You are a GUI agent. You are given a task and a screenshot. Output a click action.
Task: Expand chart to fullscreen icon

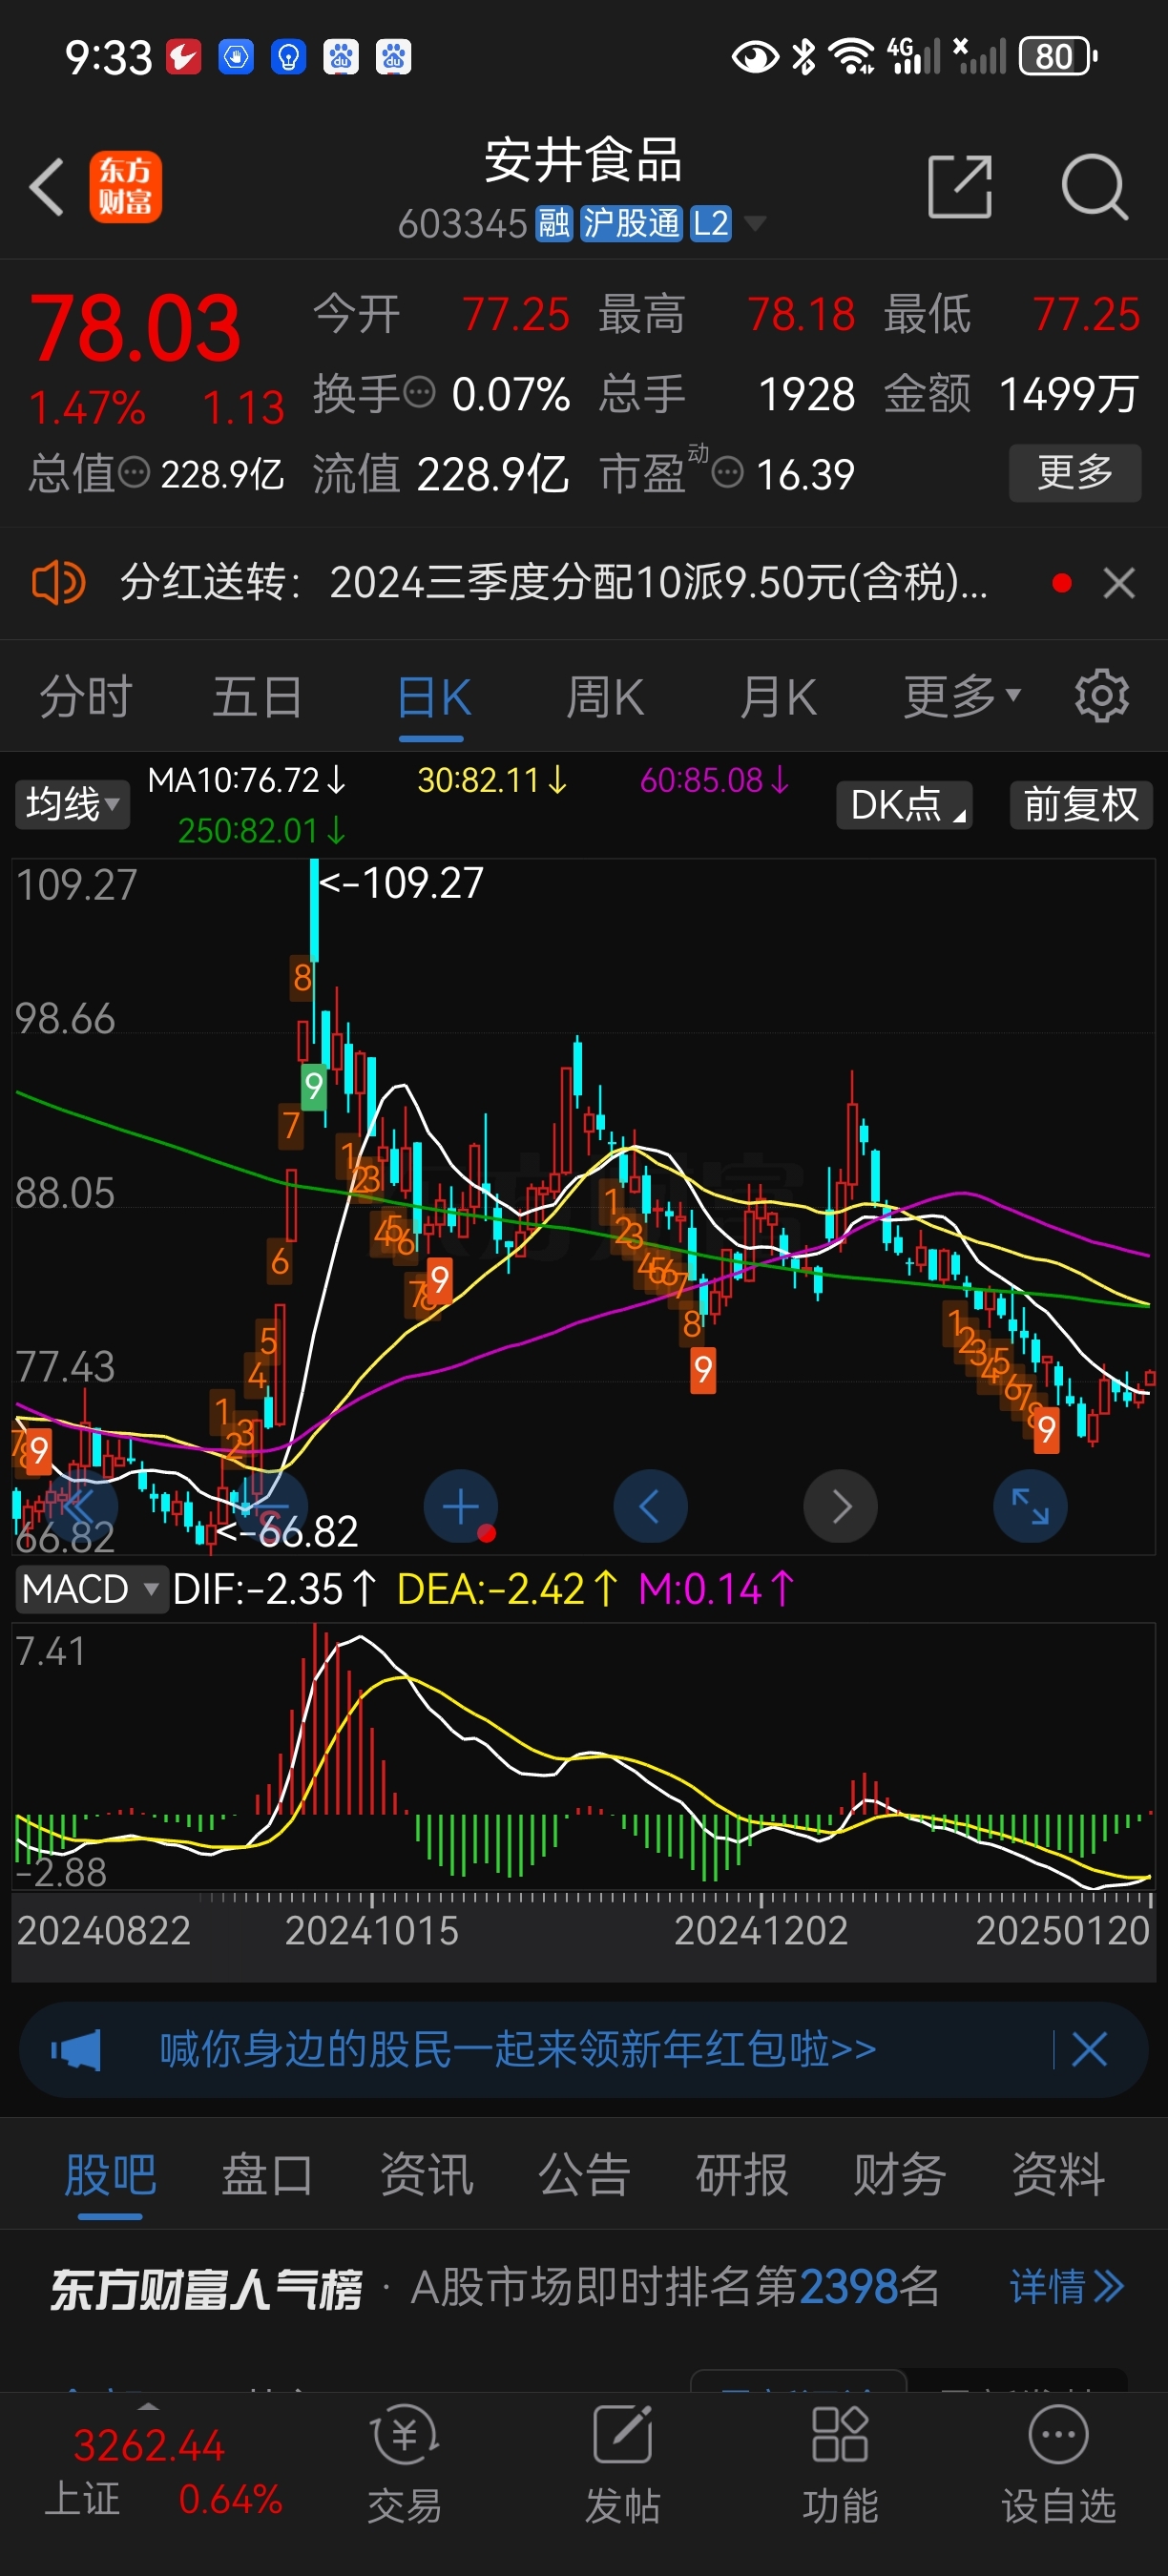coord(1030,1506)
